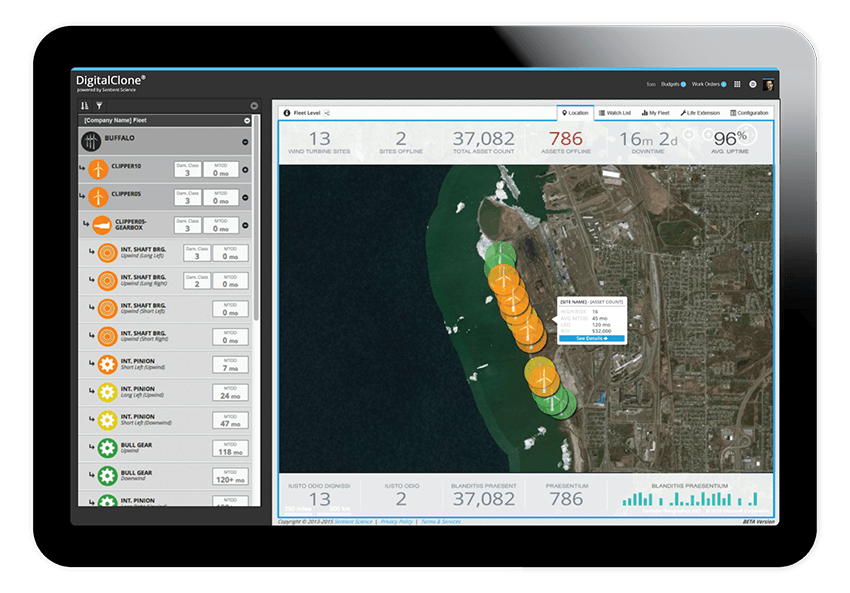
Task: Click the sort icon in fleet panel
Action: pyautogui.click(x=85, y=105)
